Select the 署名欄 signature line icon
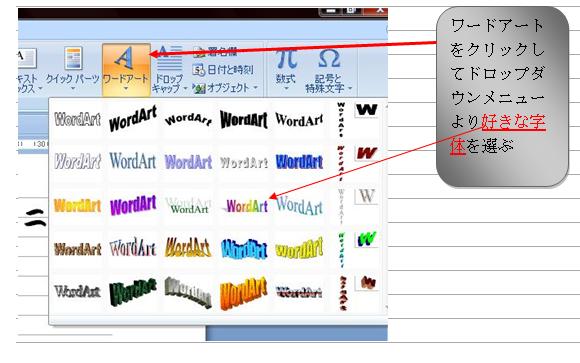Viewport: 580px width, 363px height. coord(199,52)
